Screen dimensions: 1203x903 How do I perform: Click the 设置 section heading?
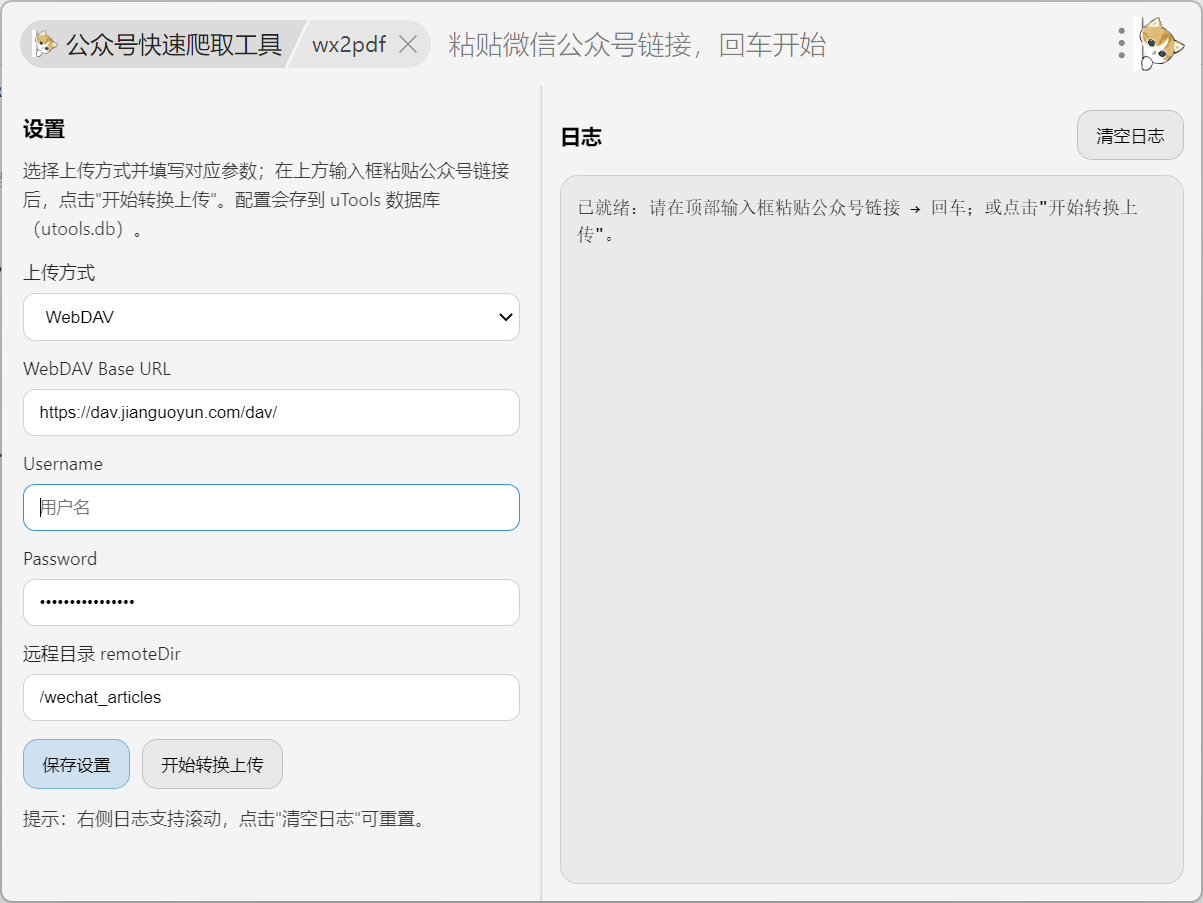pyautogui.click(x=44, y=129)
